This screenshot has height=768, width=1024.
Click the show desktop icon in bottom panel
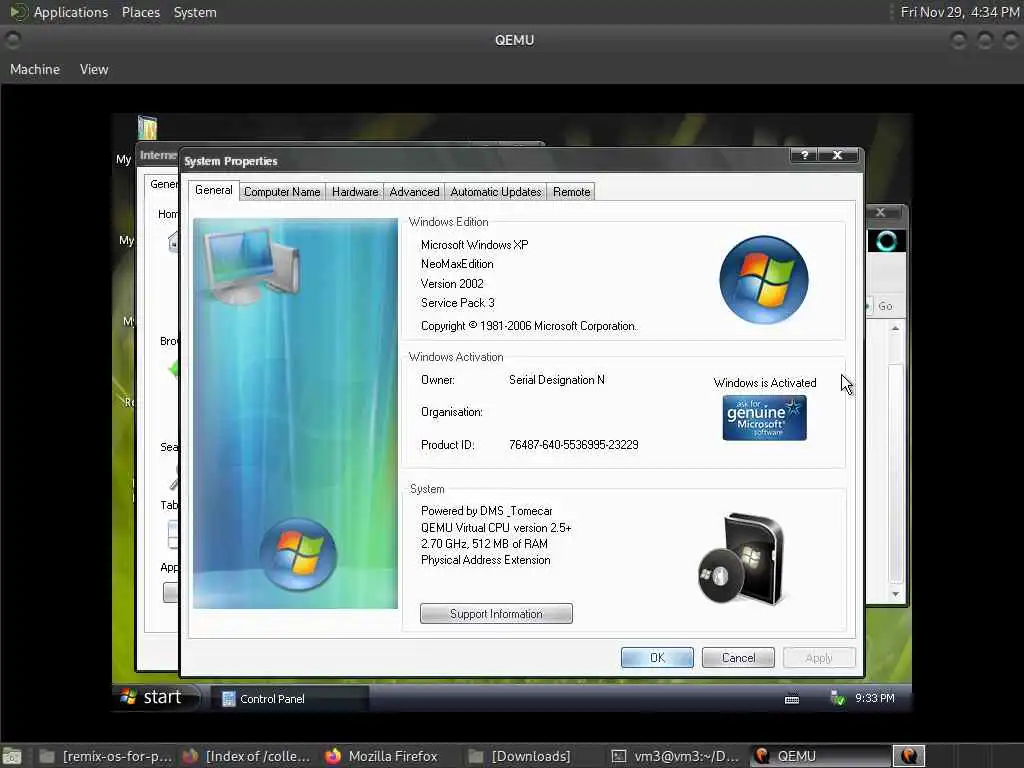(x=12, y=756)
